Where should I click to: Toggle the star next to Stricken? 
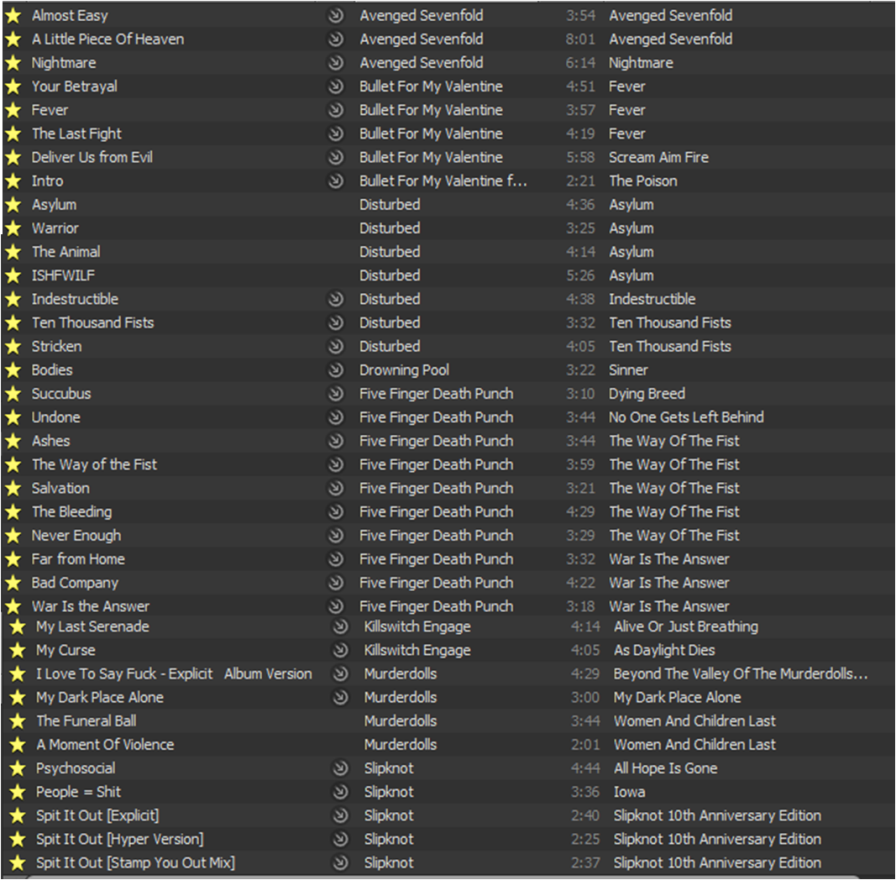coord(13,346)
